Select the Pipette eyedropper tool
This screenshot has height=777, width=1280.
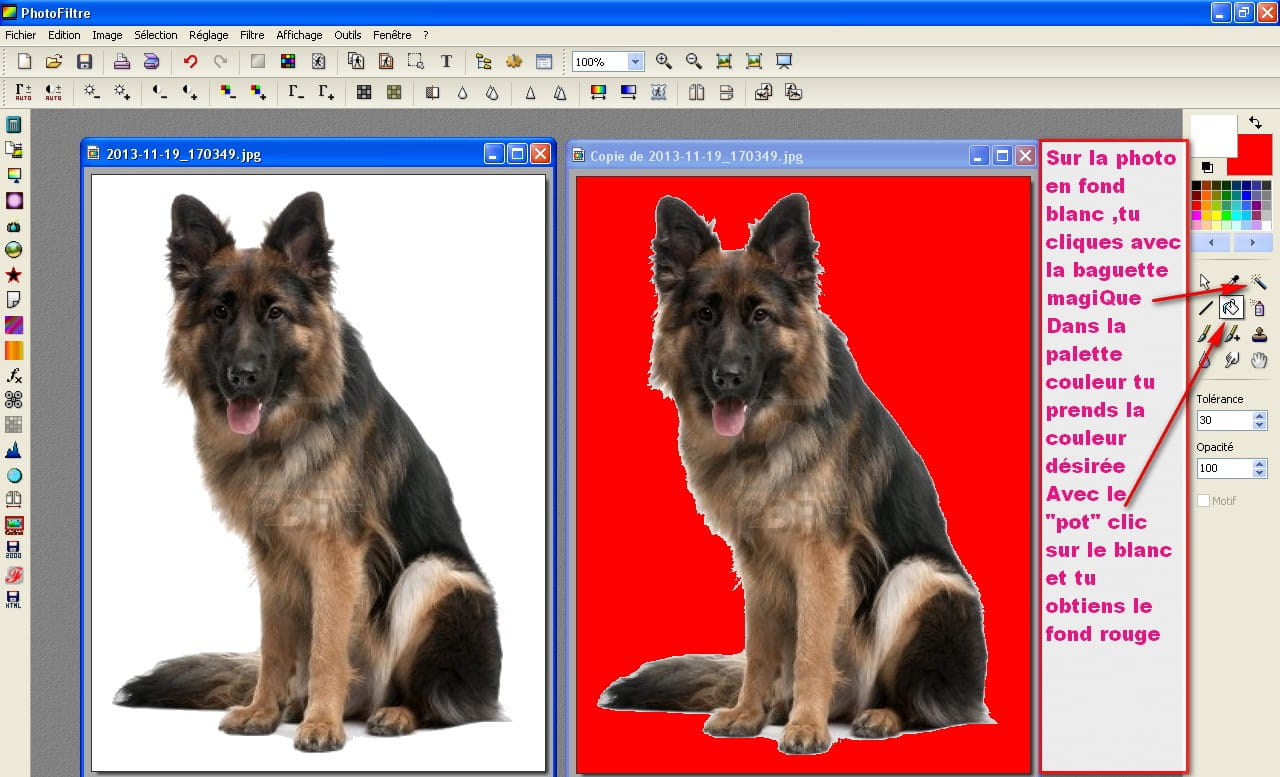[x=1232, y=282]
